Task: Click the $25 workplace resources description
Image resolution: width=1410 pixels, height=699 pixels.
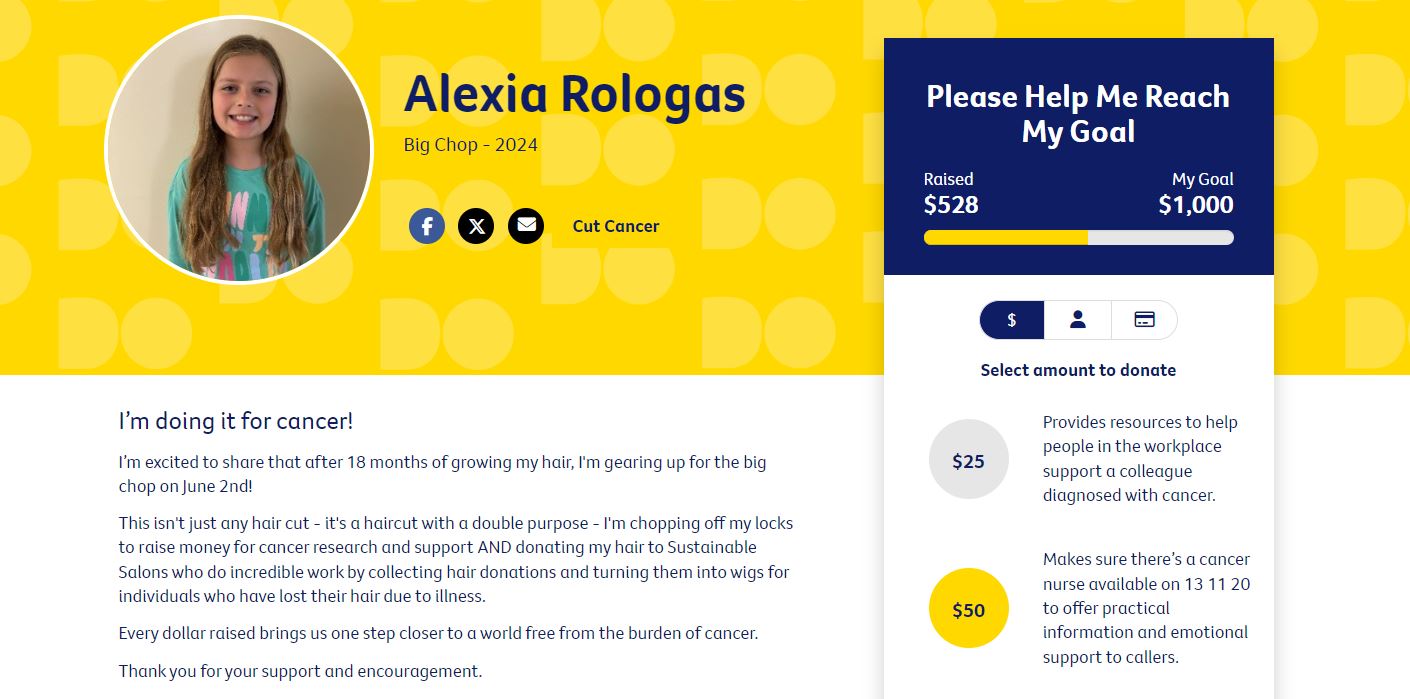Action: point(1141,459)
